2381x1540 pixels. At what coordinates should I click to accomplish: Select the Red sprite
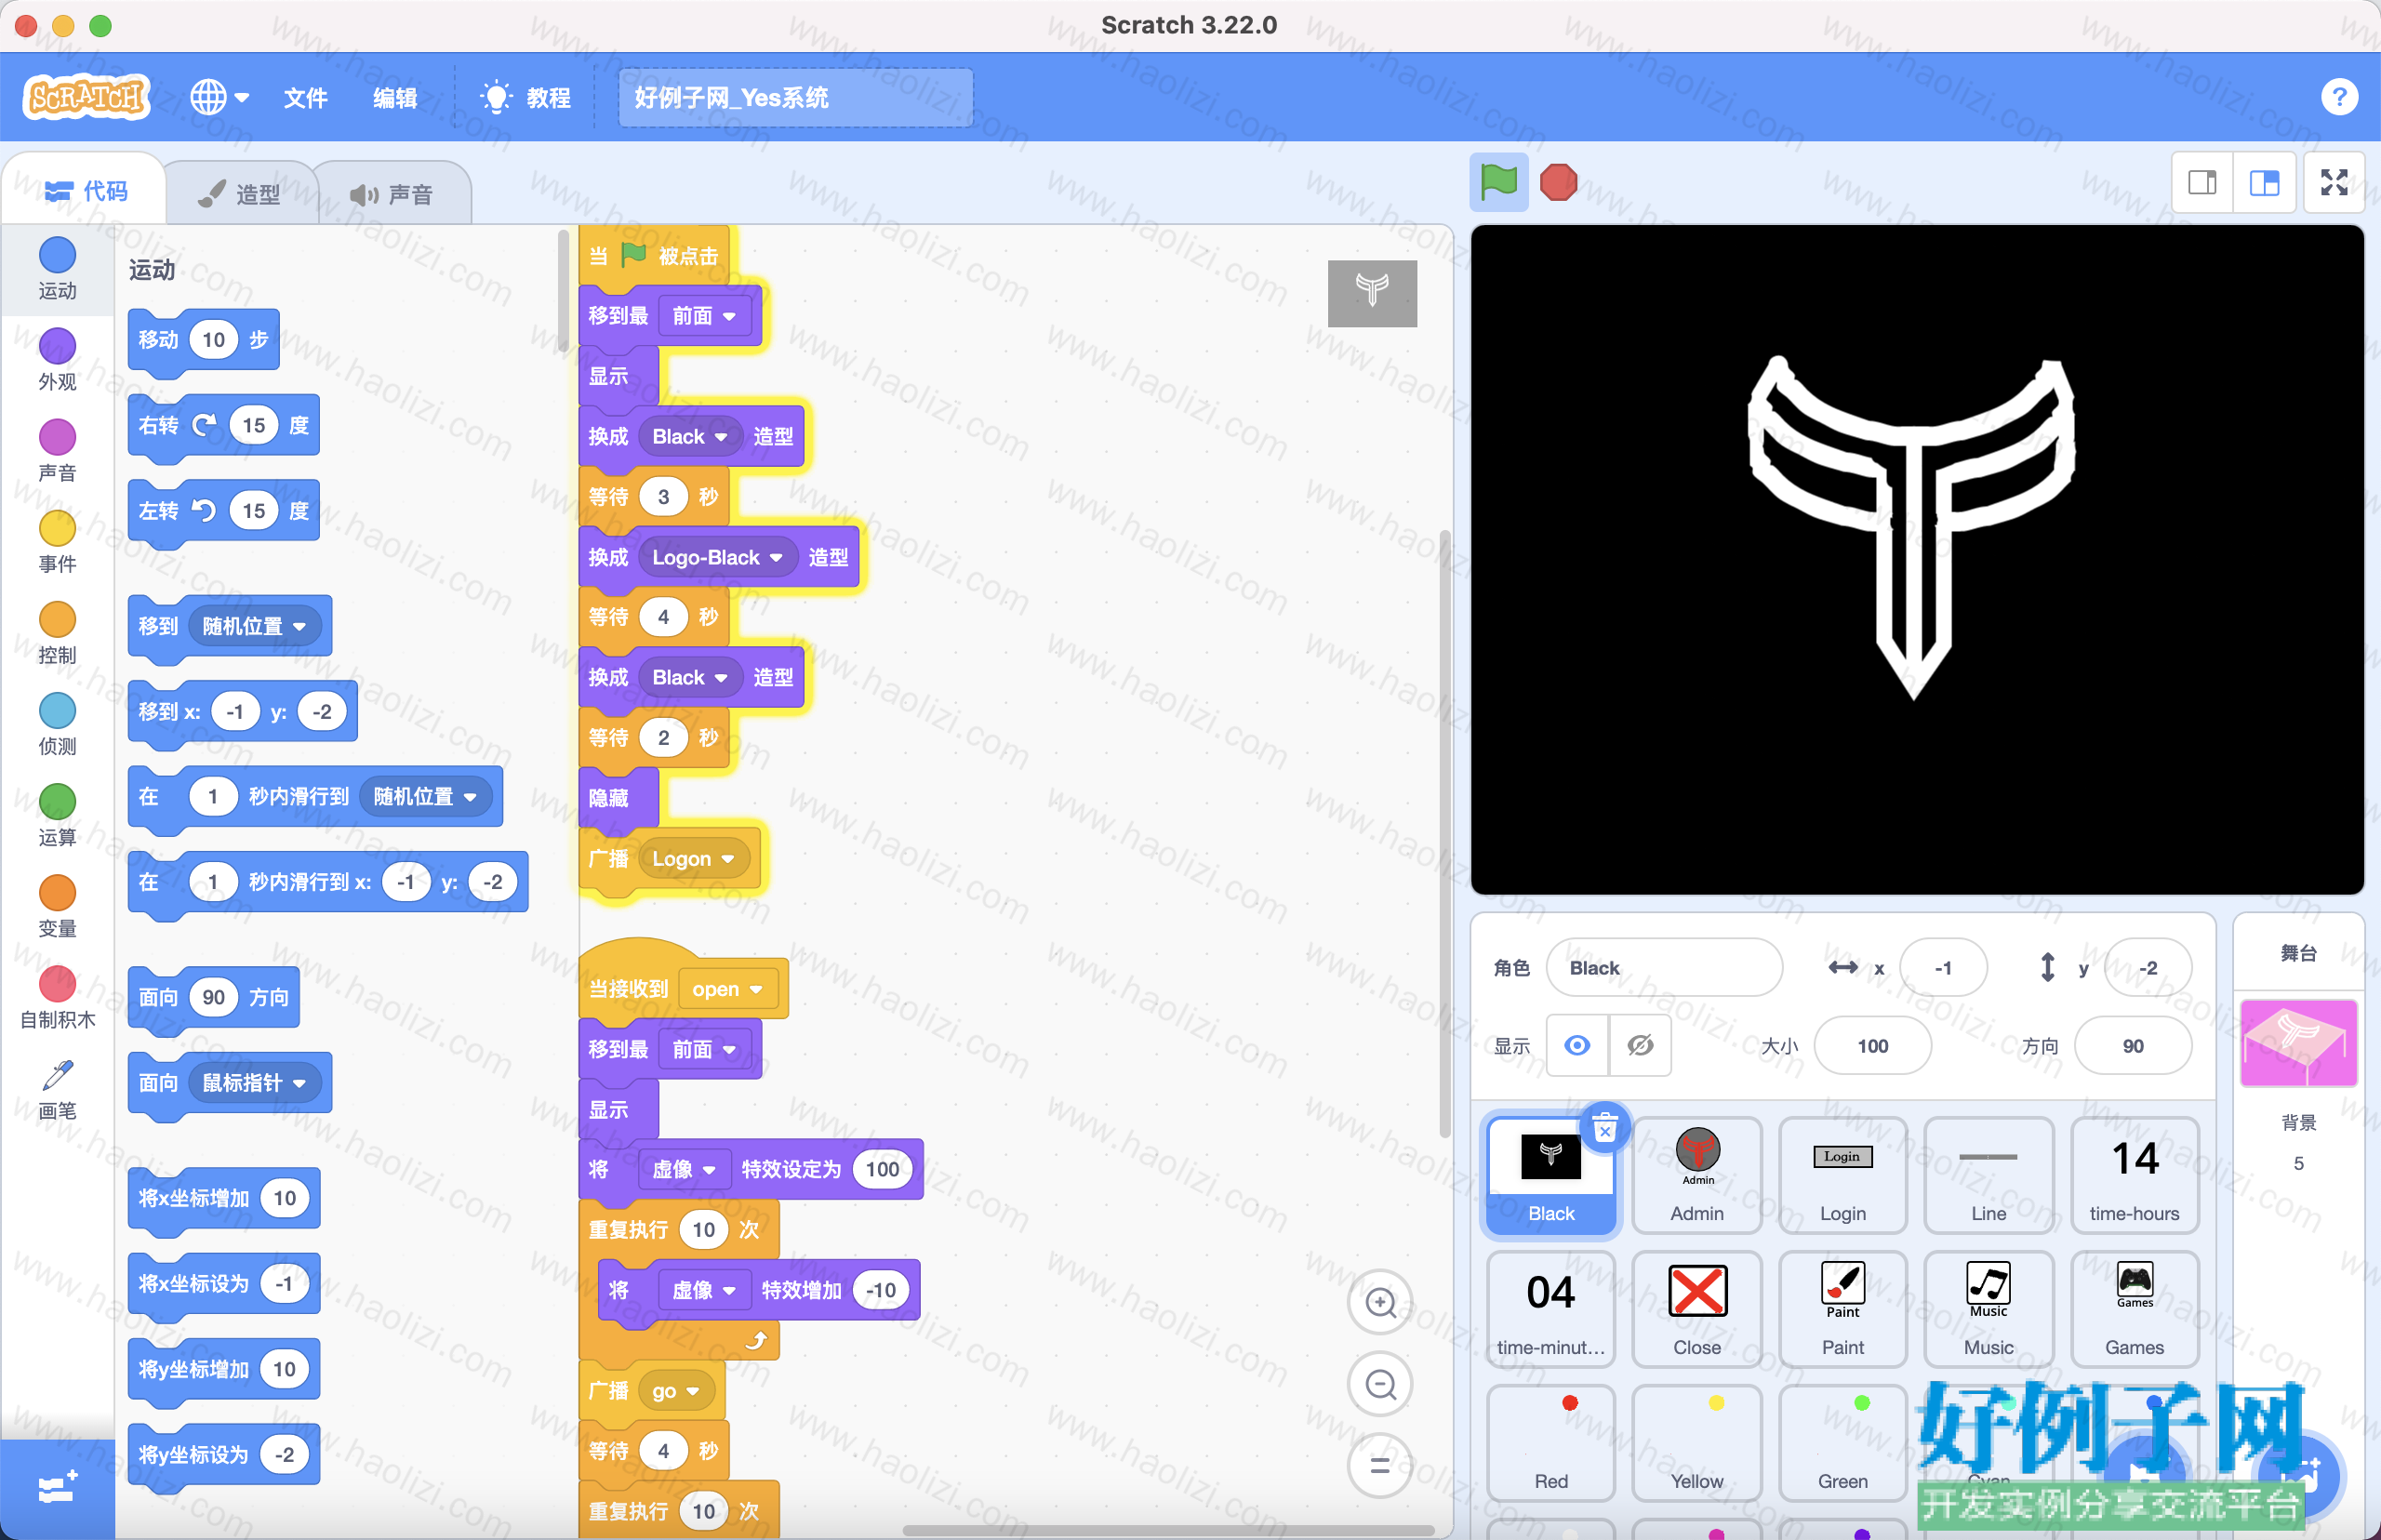[x=1551, y=1443]
